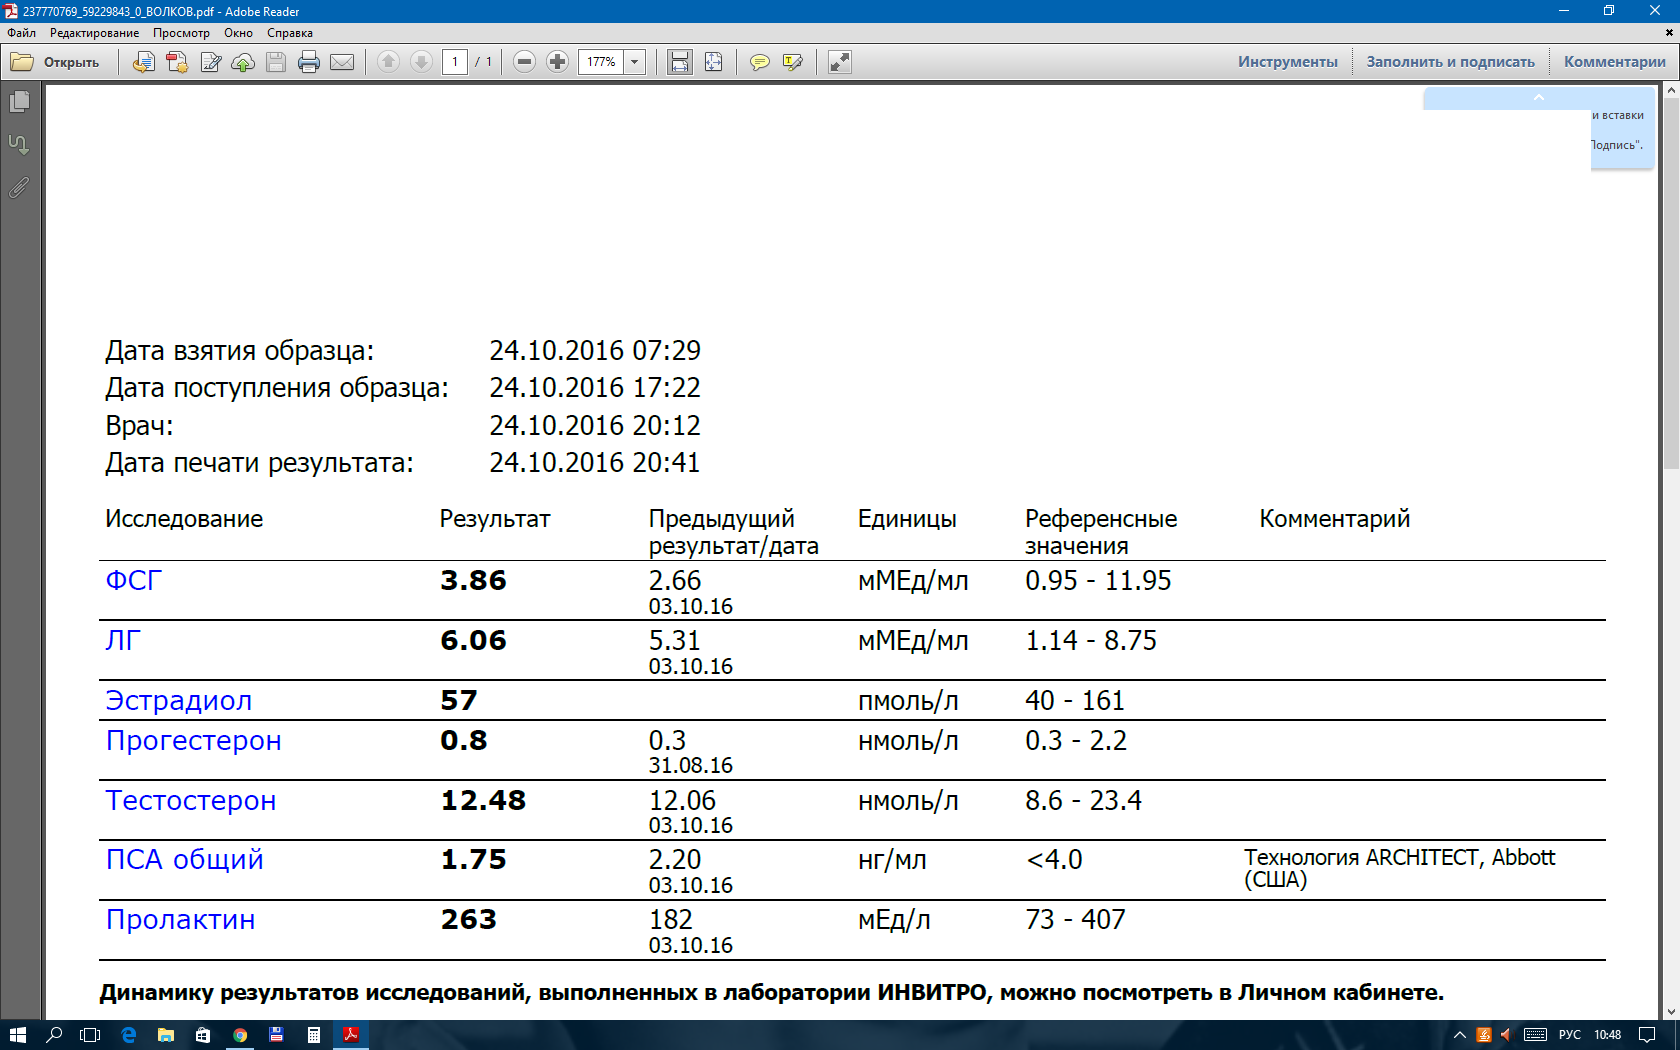
Task: Click the Тестостерон link
Action: (x=191, y=801)
